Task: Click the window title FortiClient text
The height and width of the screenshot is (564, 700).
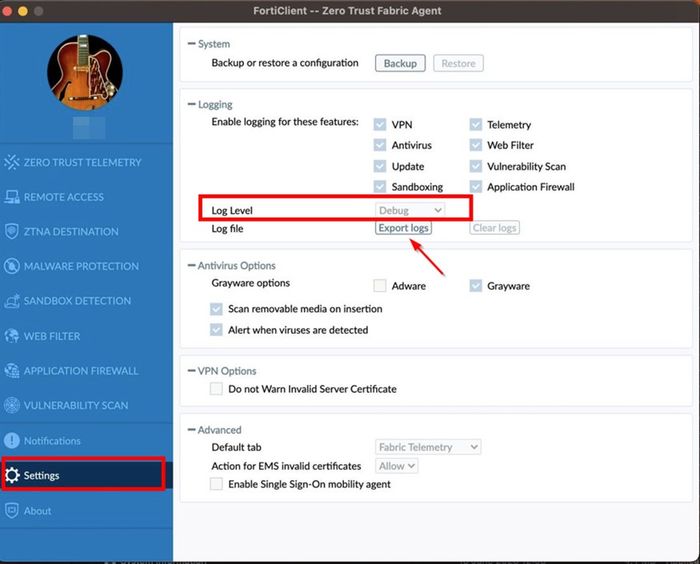Action: coord(347,11)
